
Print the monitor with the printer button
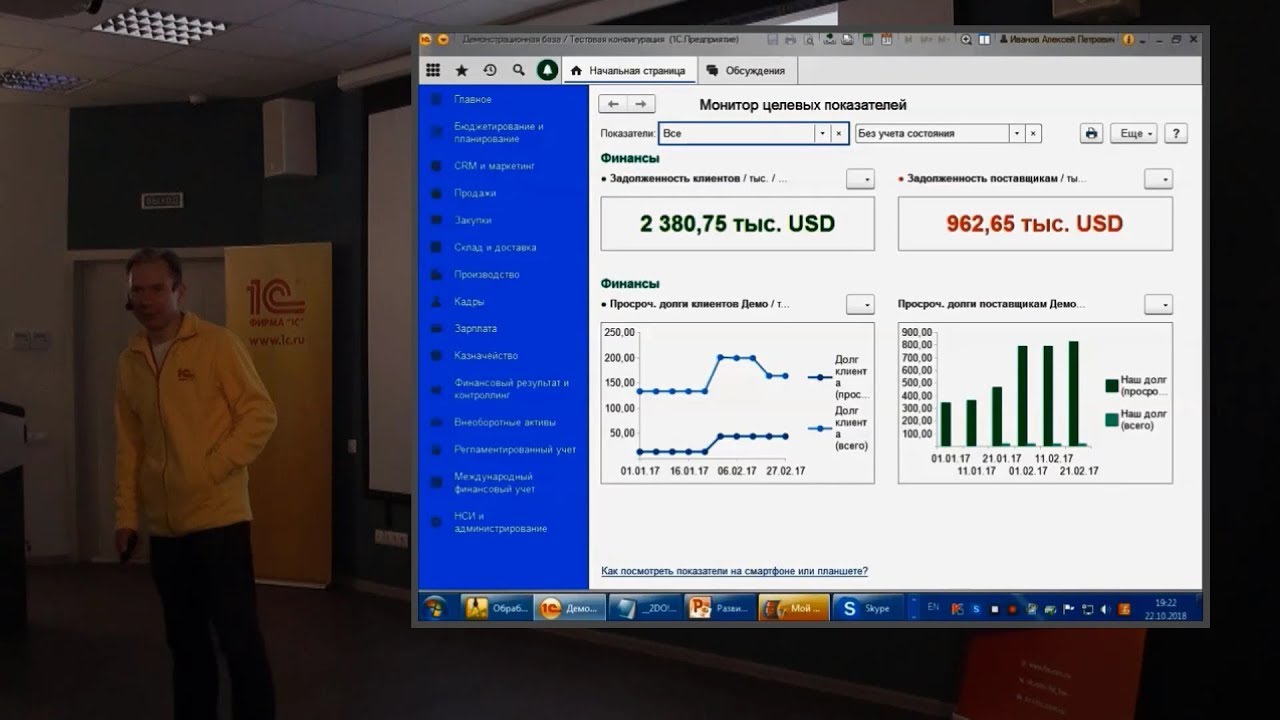click(x=1092, y=133)
